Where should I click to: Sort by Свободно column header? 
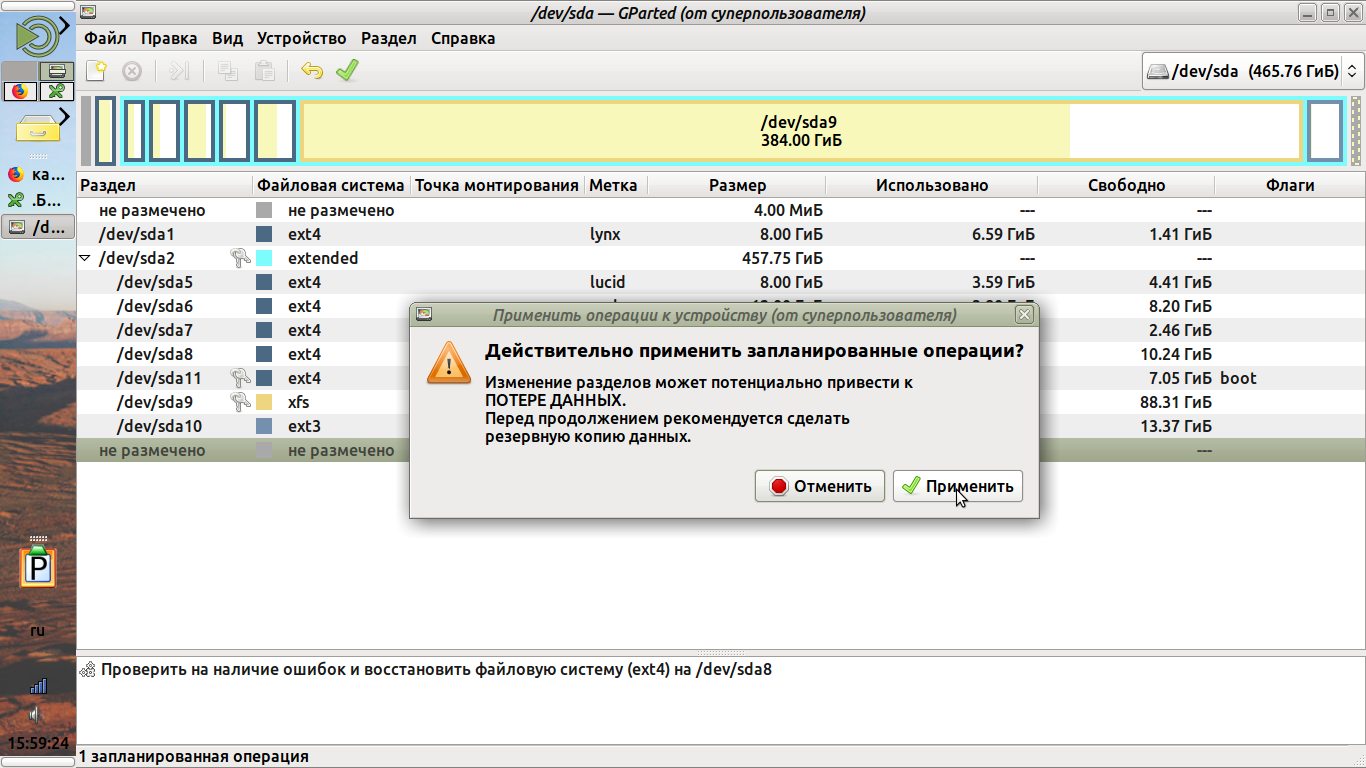click(x=1127, y=185)
